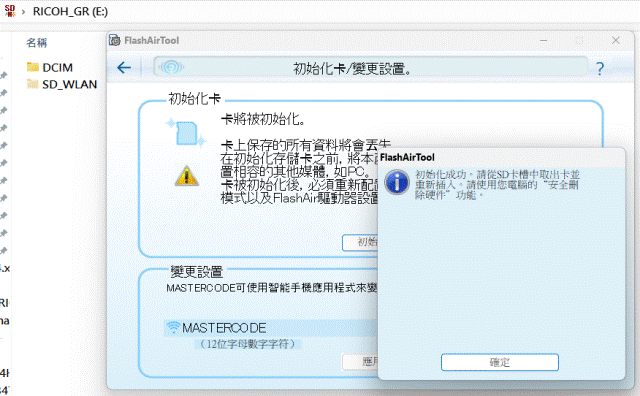Click the wireless signal icon in header
The width and height of the screenshot is (640, 396).
171,67
